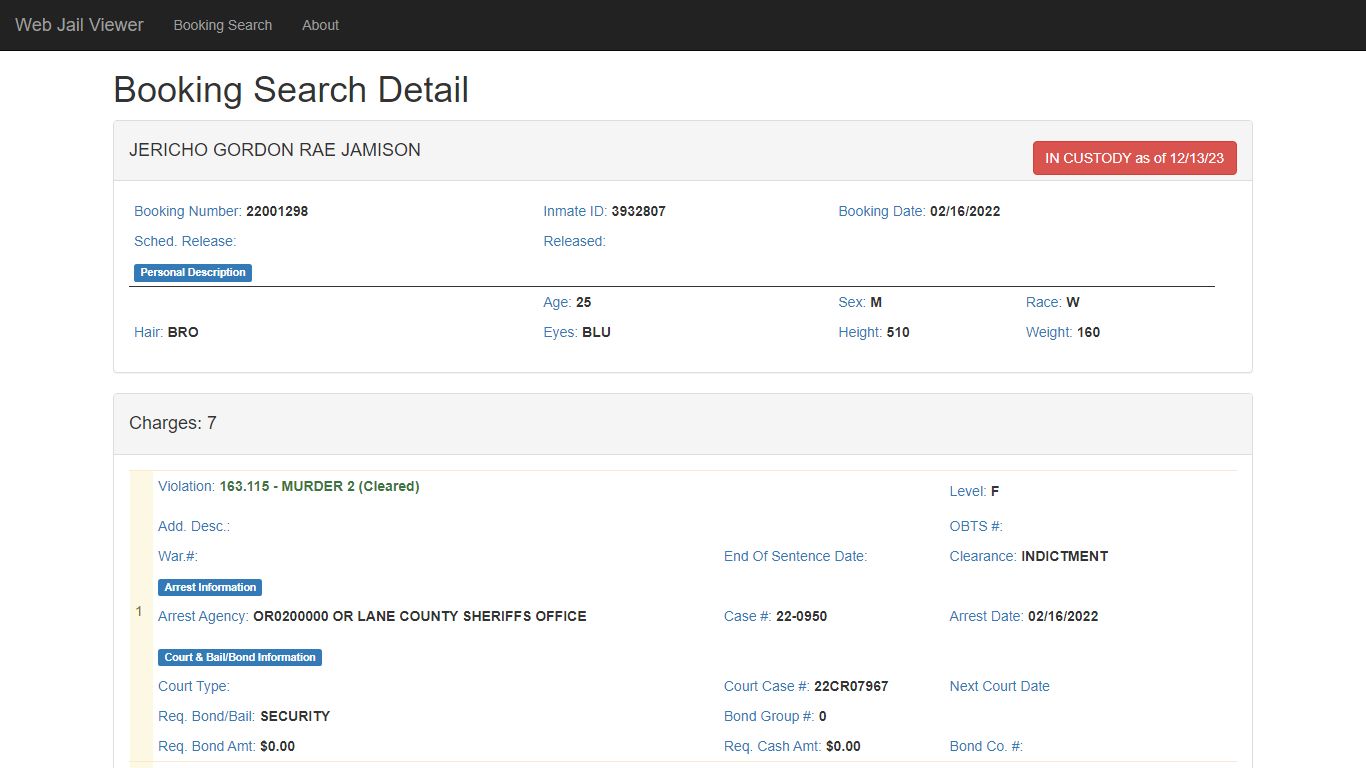
Task: Select the Personal Description label
Action: click(193, 272)
